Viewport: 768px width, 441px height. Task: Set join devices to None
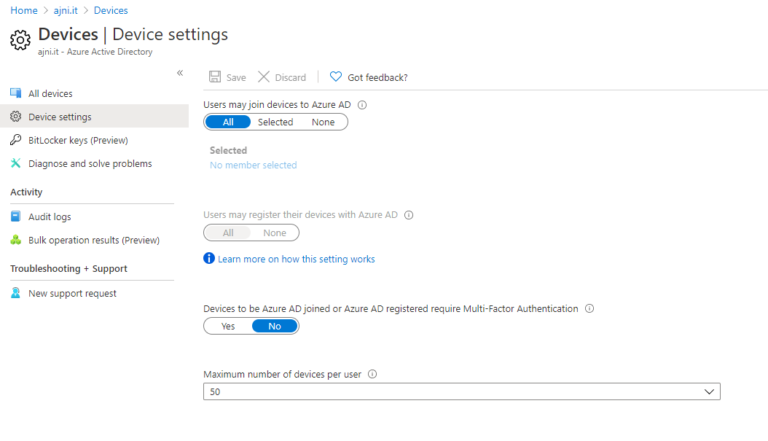pyautogui.click(x=323, y=122)
